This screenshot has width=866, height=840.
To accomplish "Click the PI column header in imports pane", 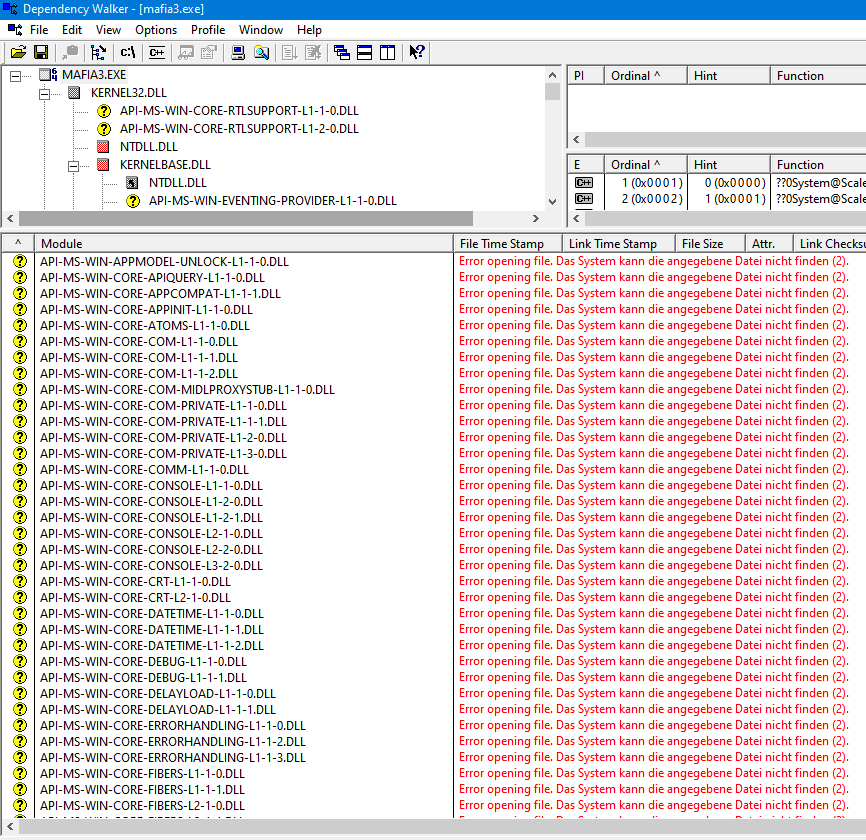I will click(x=585, y=76).
